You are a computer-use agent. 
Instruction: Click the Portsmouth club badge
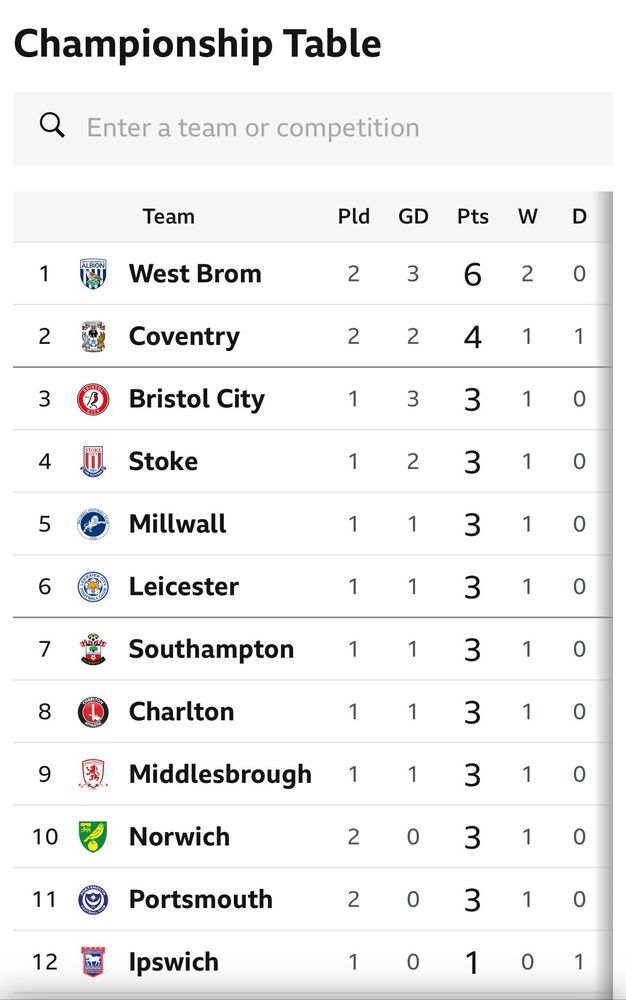(x=93, y=899)
